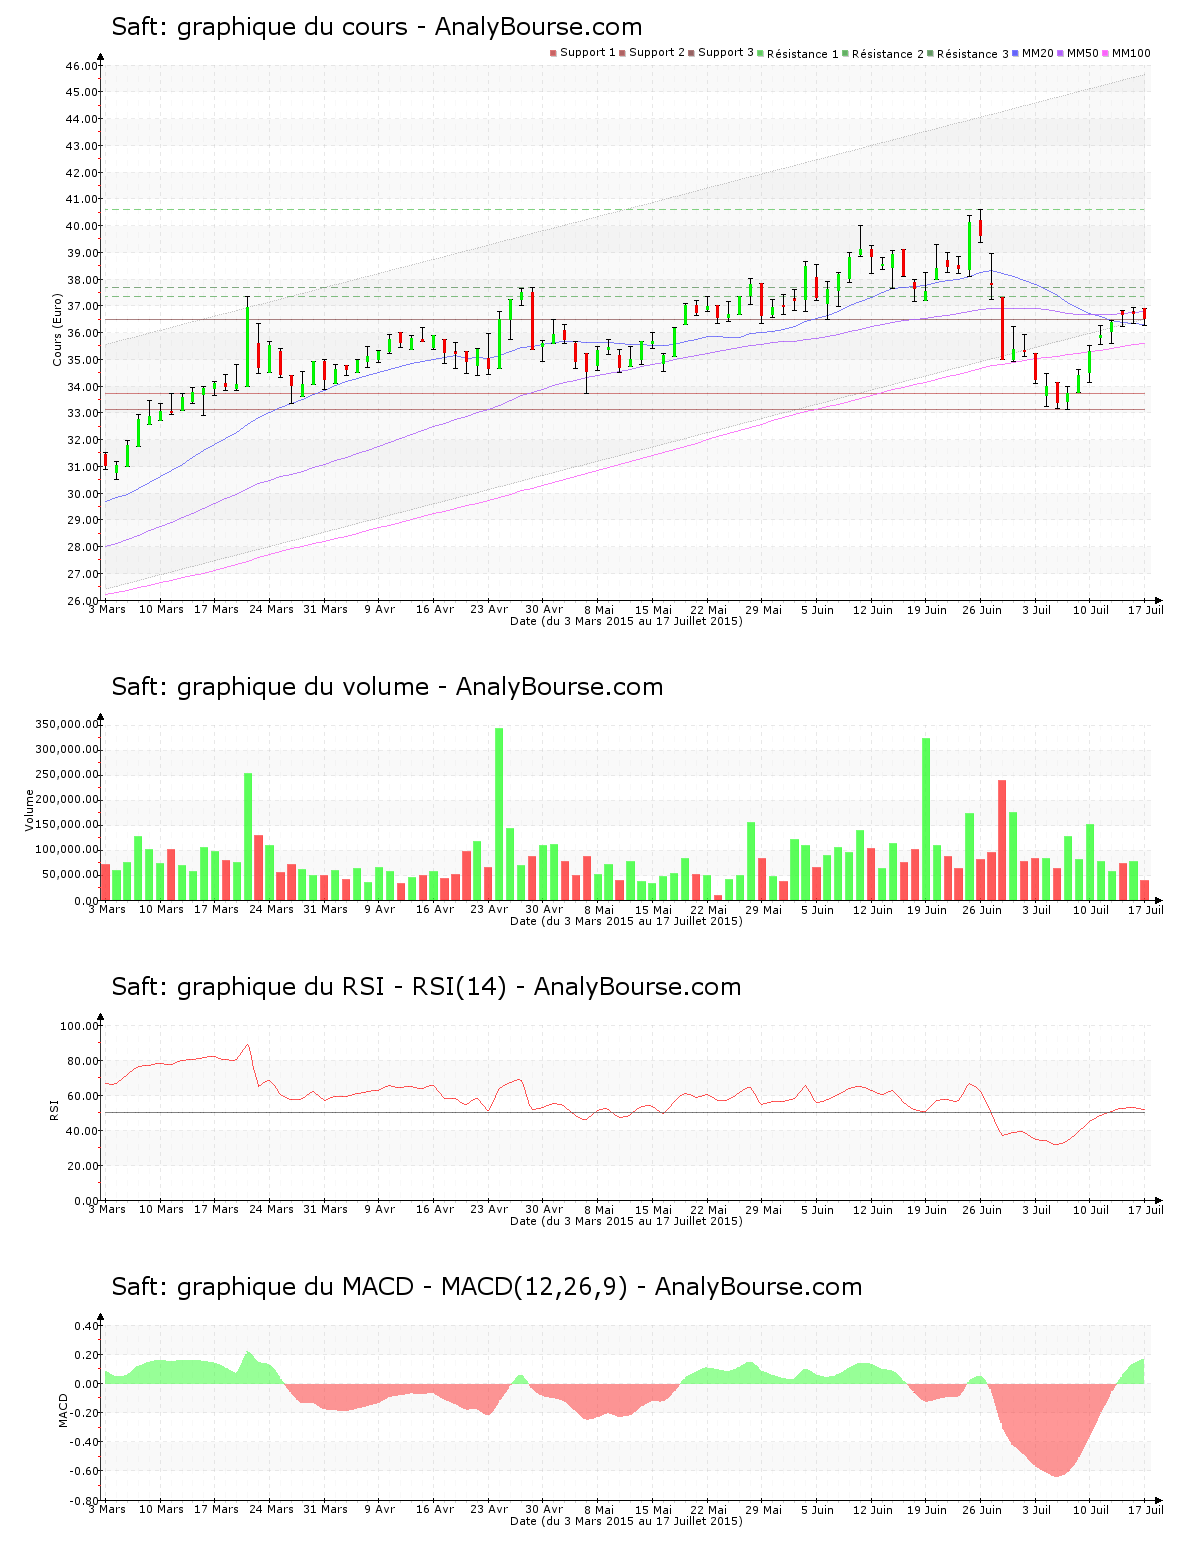Viewport: 1200px width, 1550px height.
Task: Select the MM50 legend label
Action: click(x=1083, y=53)
